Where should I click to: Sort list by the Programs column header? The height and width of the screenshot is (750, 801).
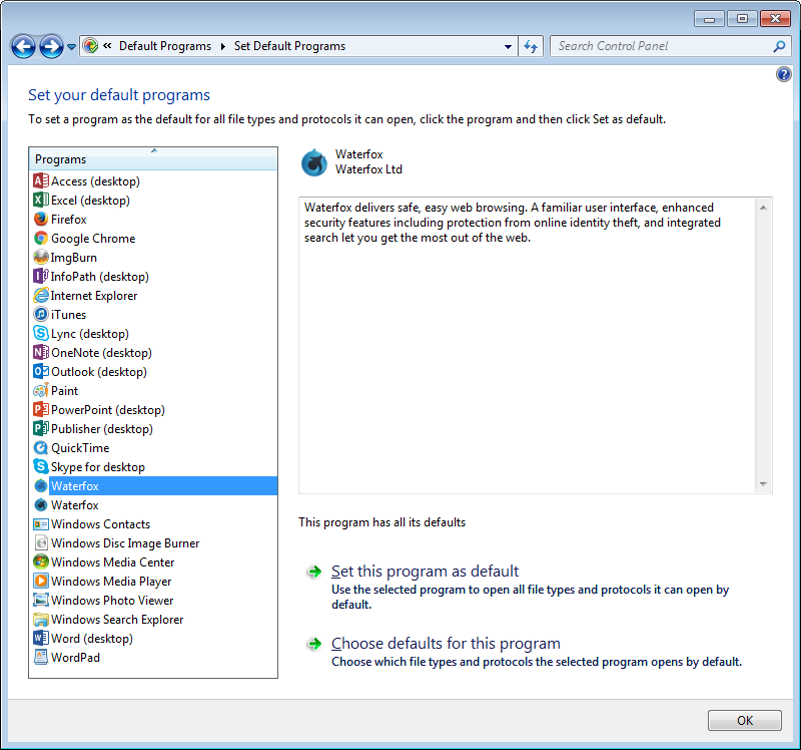[153, 159]
